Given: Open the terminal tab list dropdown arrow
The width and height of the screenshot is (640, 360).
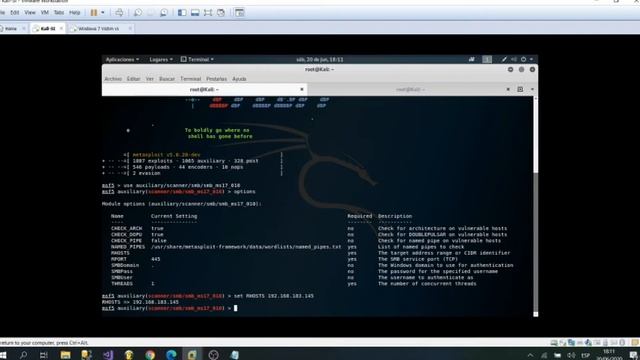Looking at the screenshot, I should pos(532,89).
